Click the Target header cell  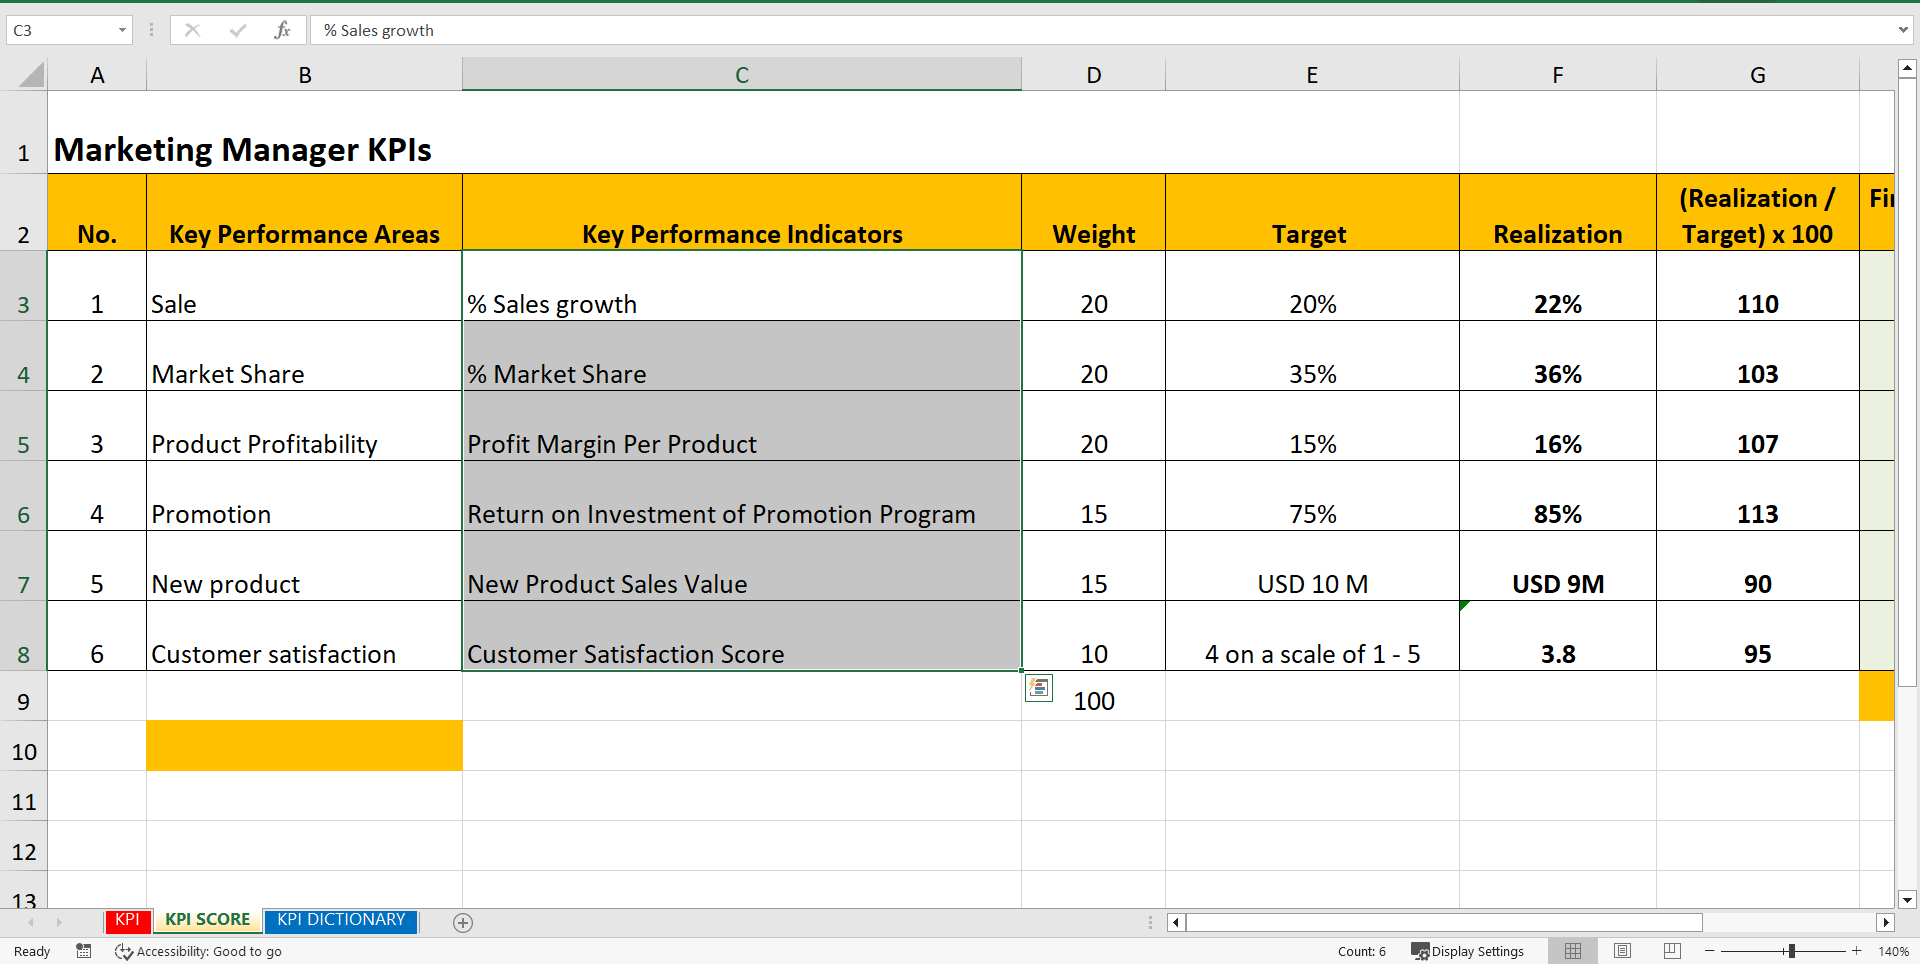tap(1312, 212)
